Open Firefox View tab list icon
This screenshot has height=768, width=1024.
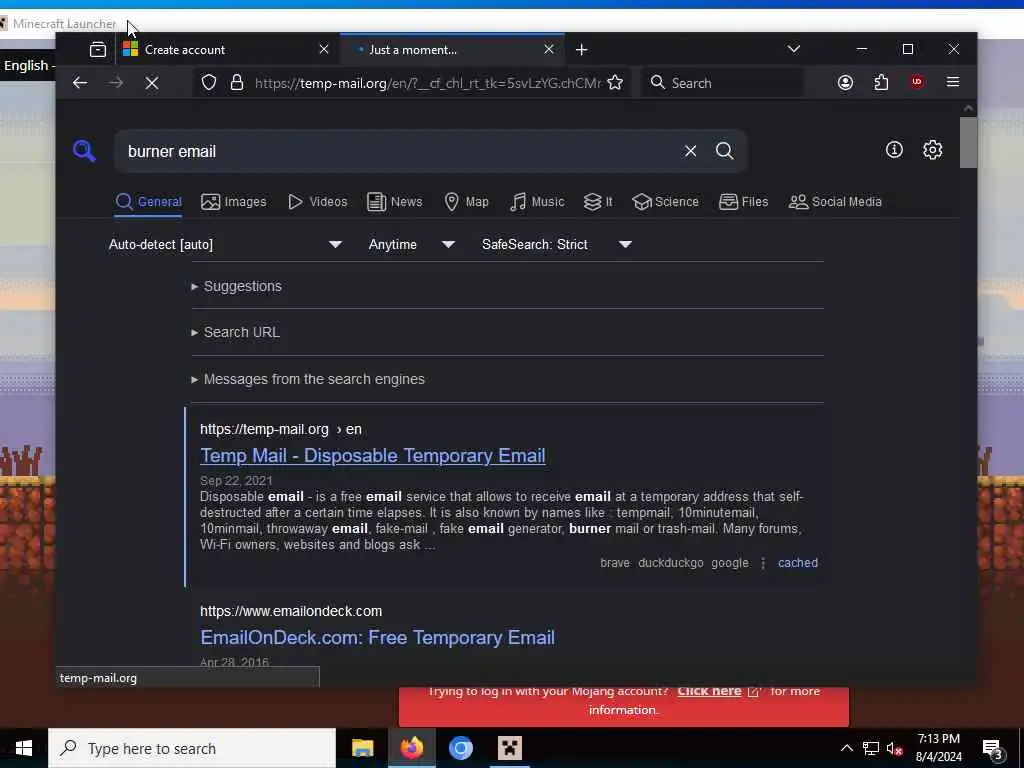[98, 50]
